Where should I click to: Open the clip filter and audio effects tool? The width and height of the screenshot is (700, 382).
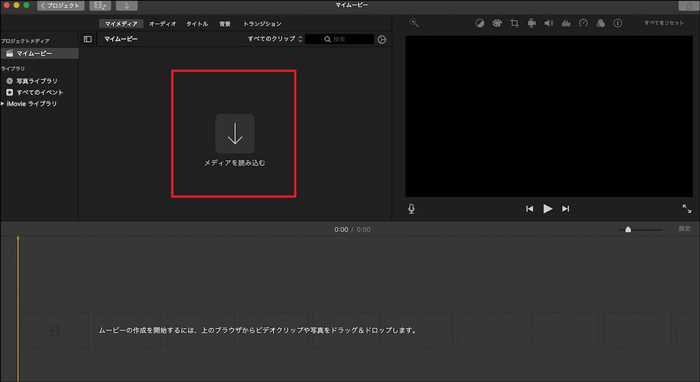[x=600, y=23]
